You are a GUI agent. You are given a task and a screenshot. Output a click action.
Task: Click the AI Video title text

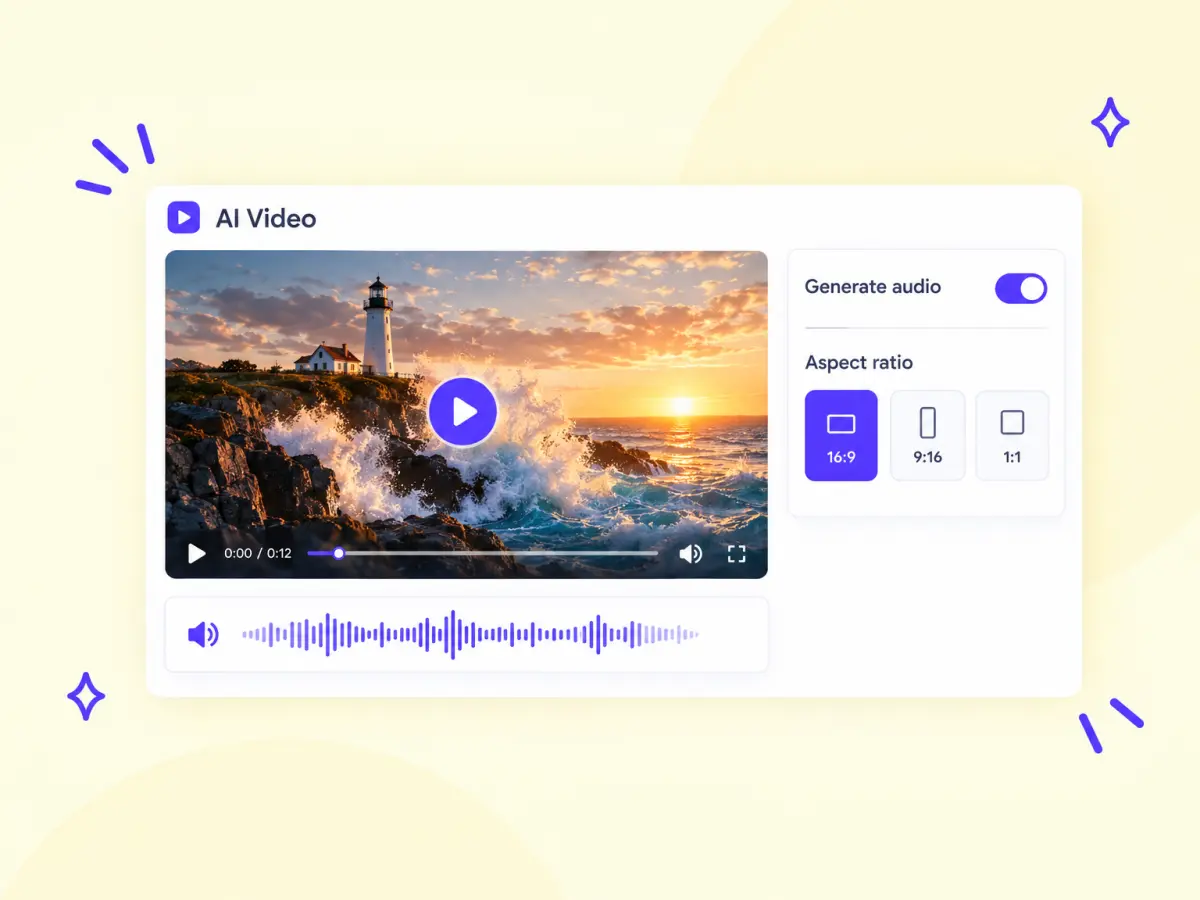(x=266, y=218)
